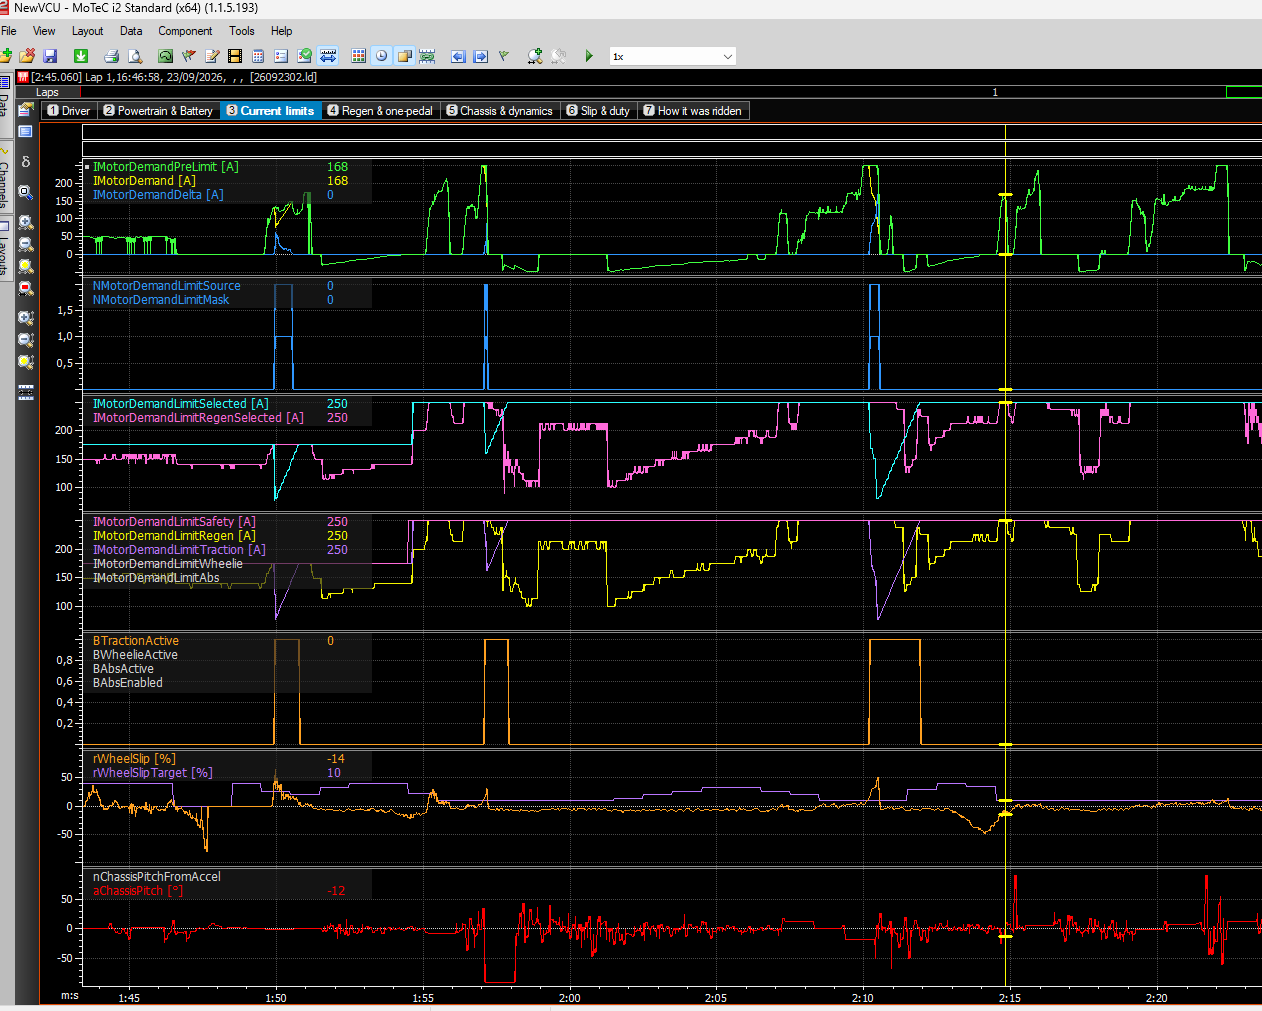Start playback with the green play button
This screenshot has height=1011, width=1262.
point(589,56)
